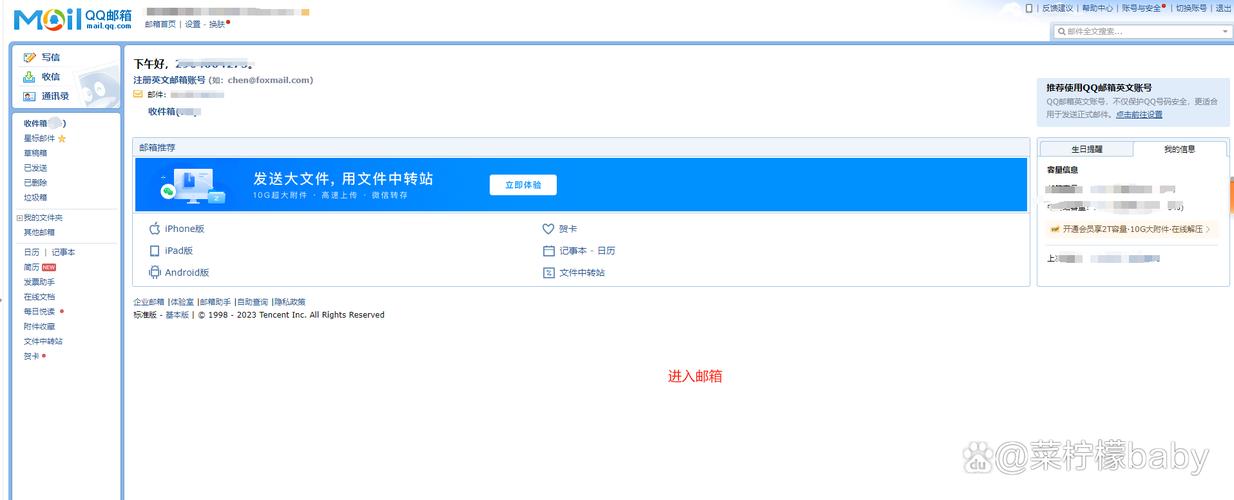
Task: Click the 收信 download icon
Action: (30, 76)
